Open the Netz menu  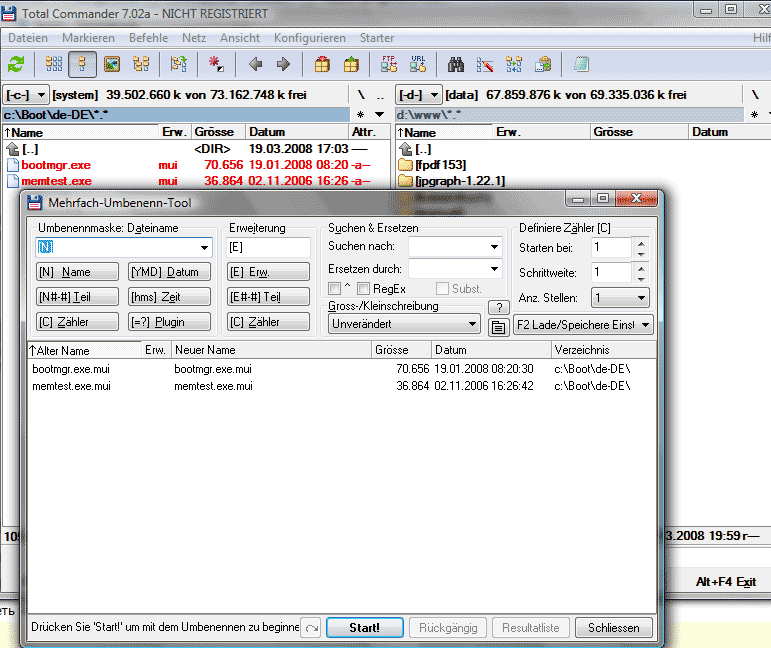click(194, 38)
